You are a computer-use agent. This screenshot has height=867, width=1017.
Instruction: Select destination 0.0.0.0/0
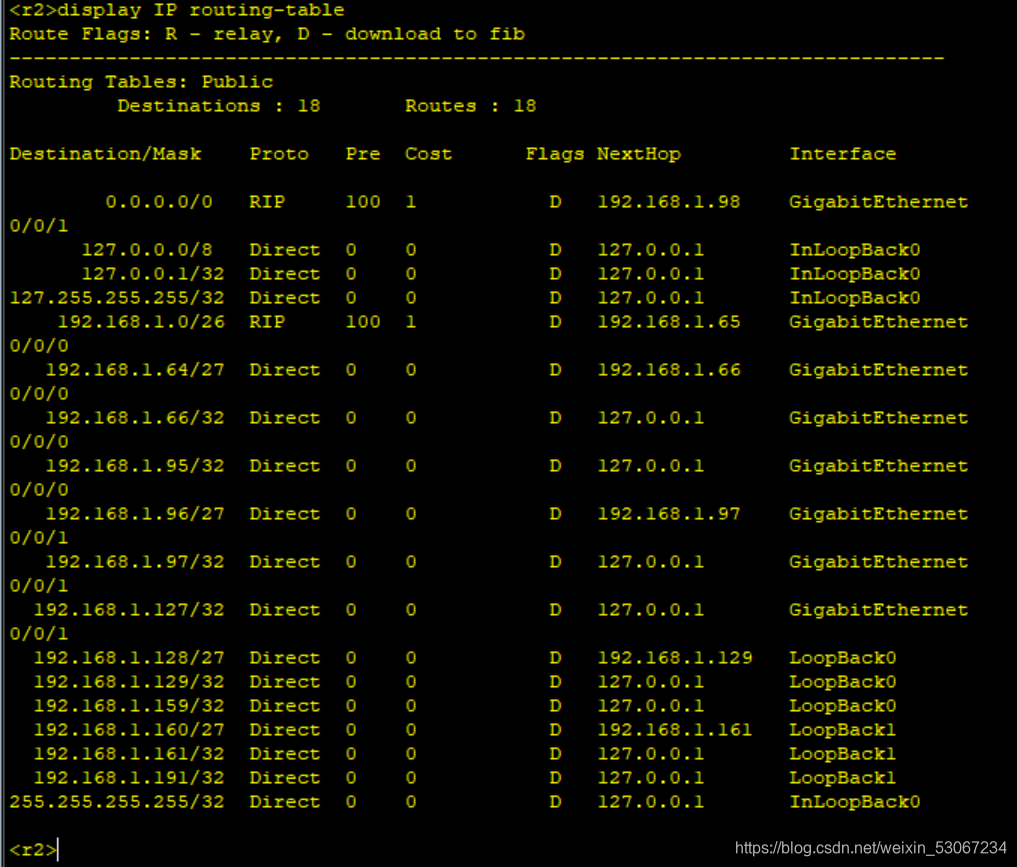point(159,202)
